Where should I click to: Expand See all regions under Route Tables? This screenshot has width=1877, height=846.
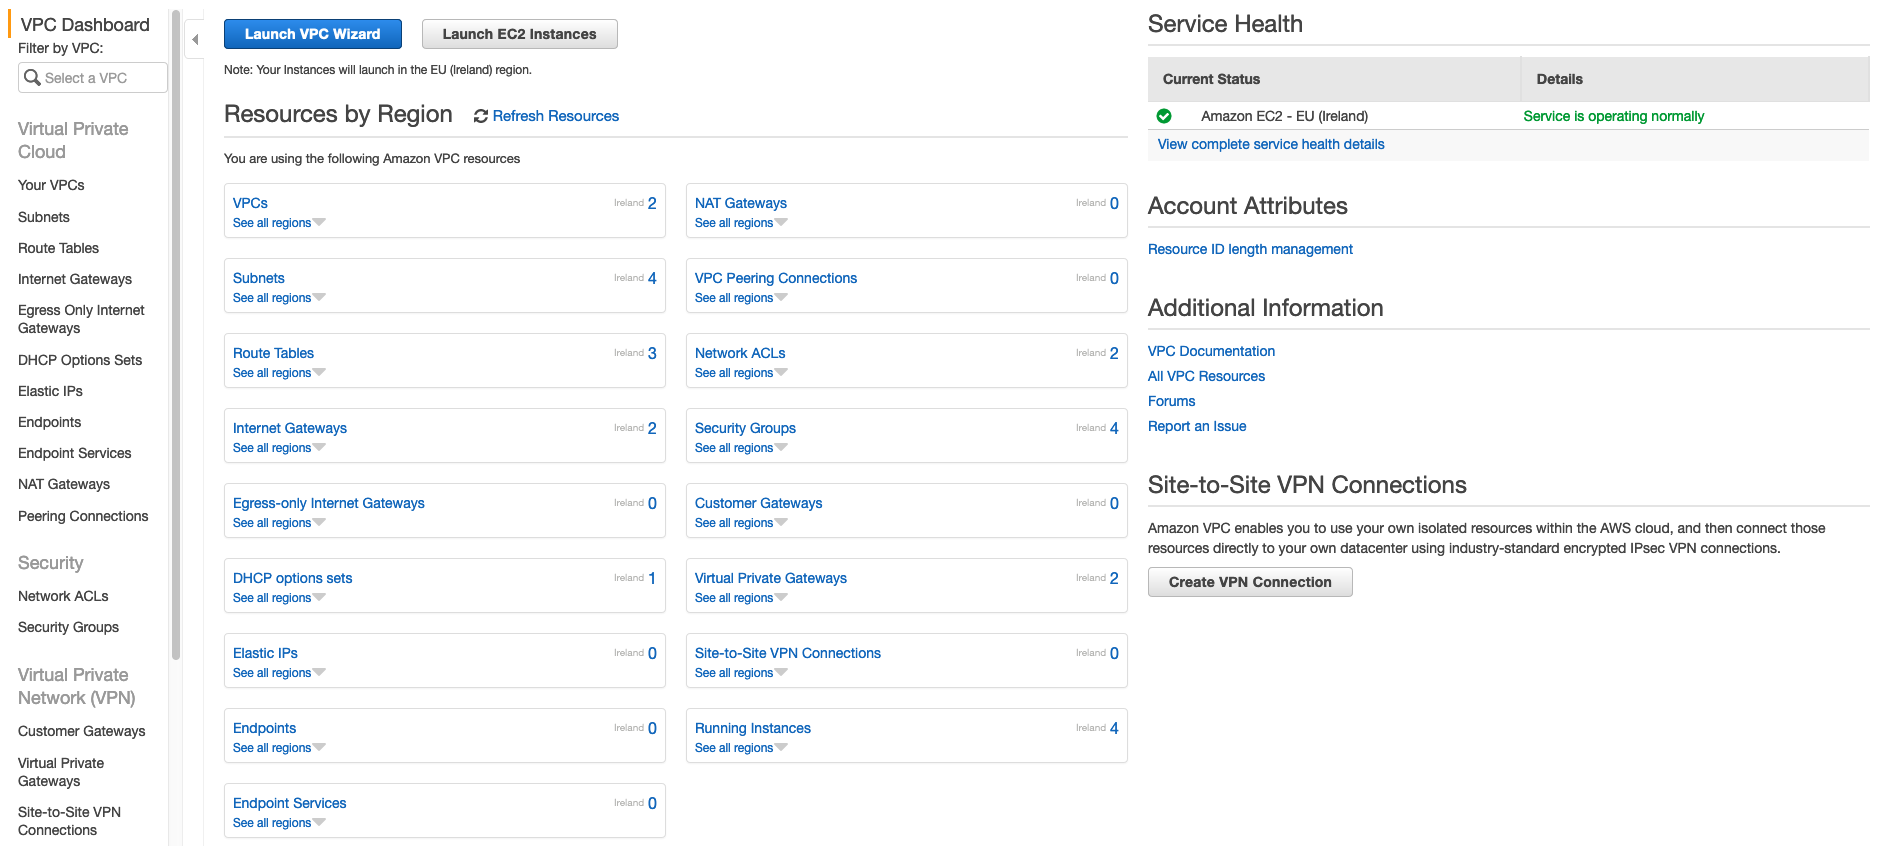pyautogui.click(x=279, y=373)
